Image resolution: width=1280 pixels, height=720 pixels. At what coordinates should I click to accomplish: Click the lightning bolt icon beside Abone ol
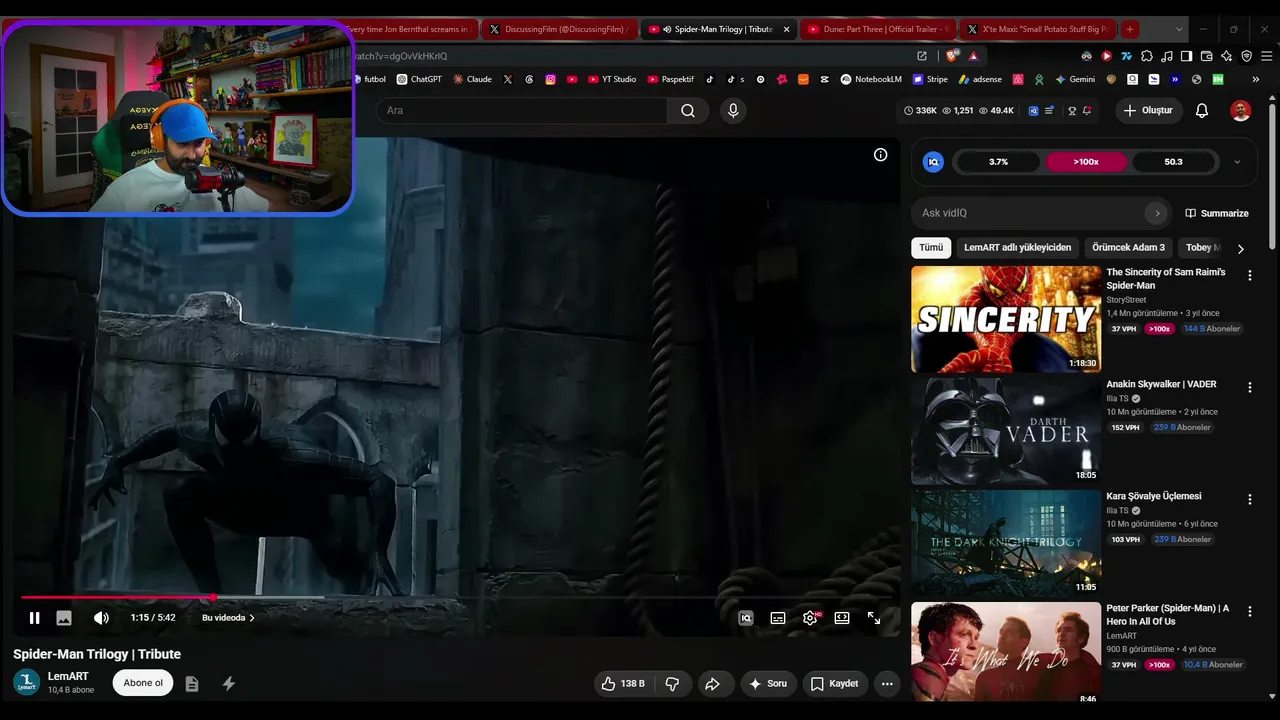(x=228, y=684)
